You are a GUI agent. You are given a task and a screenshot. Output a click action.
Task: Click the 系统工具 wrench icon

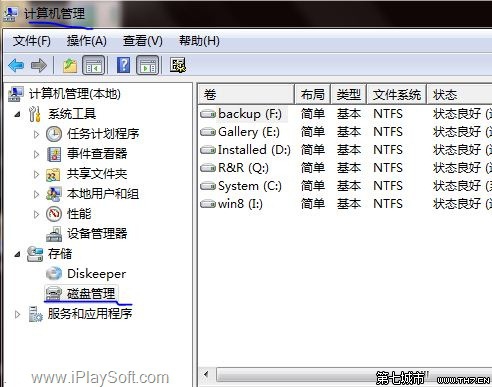35,114
